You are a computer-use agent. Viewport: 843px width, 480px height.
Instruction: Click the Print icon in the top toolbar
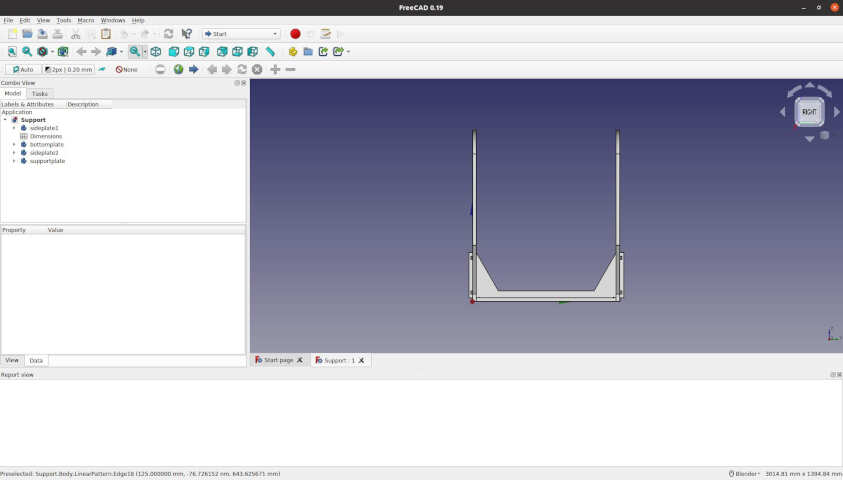point(58,34)
